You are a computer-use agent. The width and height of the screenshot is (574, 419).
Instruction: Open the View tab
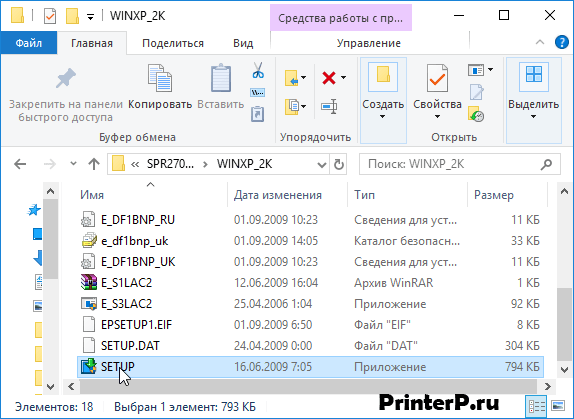click(x=243, y=43)
